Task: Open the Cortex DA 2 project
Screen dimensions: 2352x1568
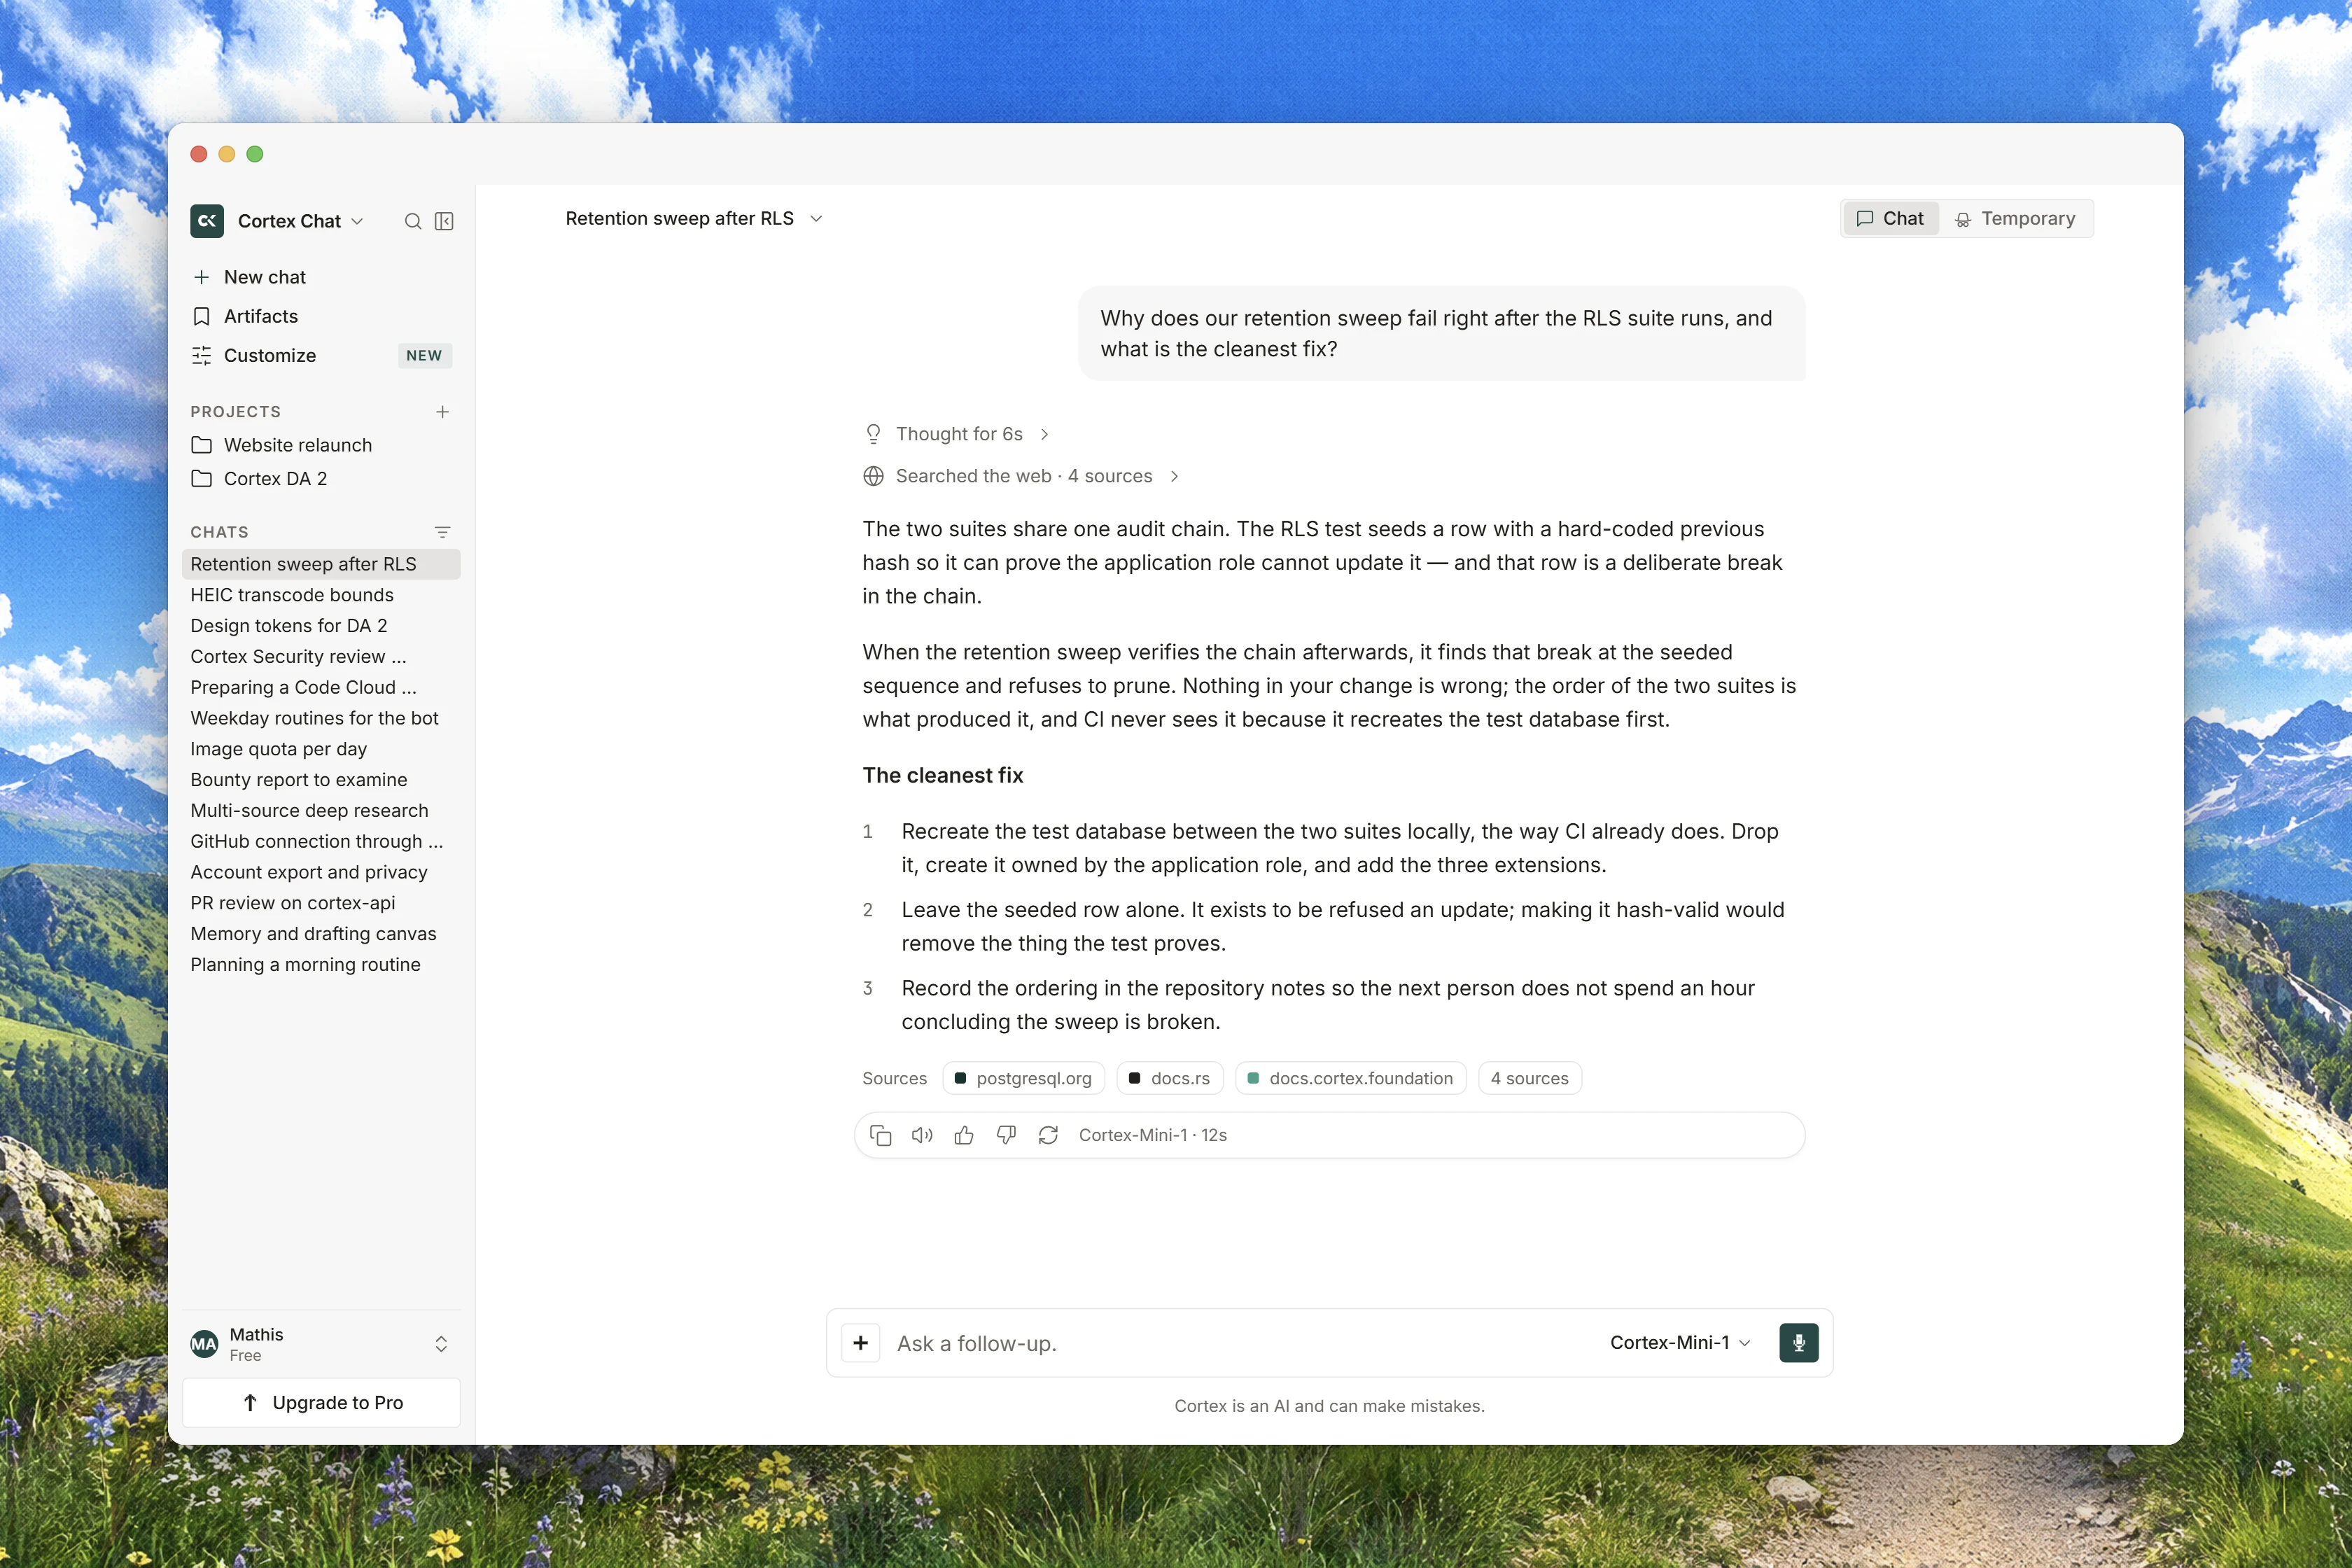Action: coord(321,479)
